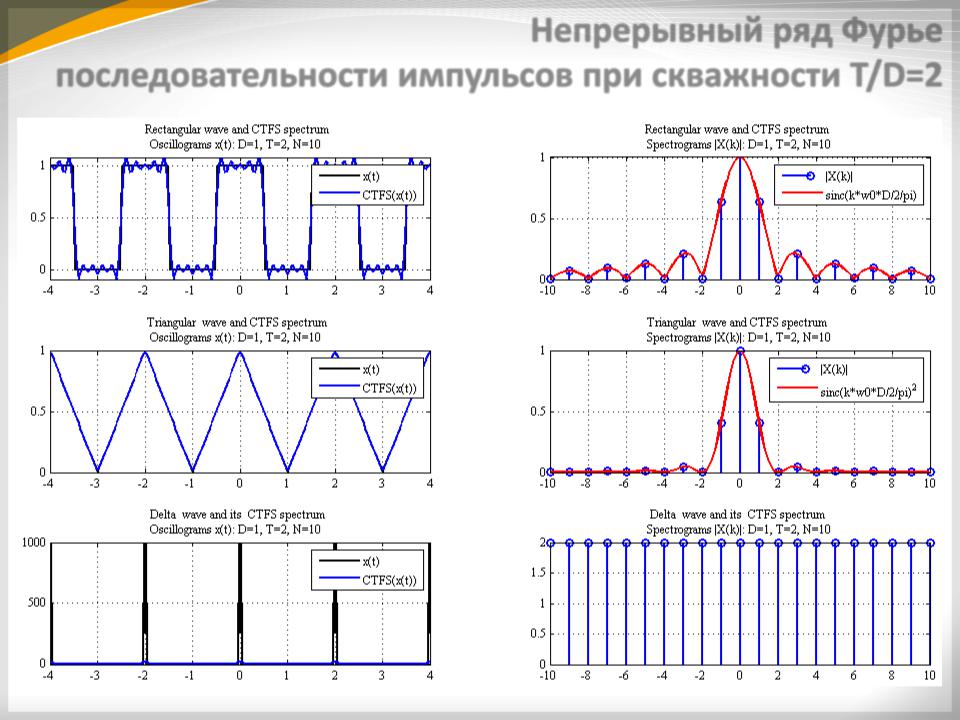Click "|X(k)|" in the rectangular spectrogram legend
This screenshot has width=960, height=720.
[x=839, y=176]
